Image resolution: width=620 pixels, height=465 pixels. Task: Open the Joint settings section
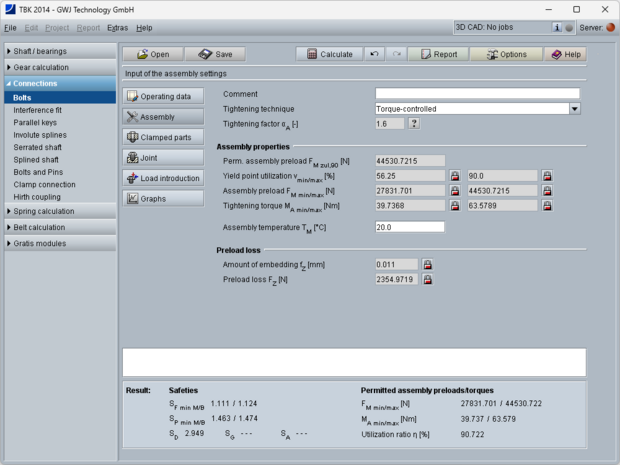click(163, 157)
